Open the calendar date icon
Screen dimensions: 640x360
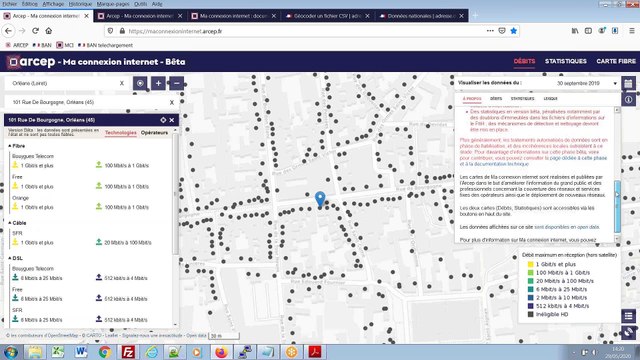pos(629,84)
